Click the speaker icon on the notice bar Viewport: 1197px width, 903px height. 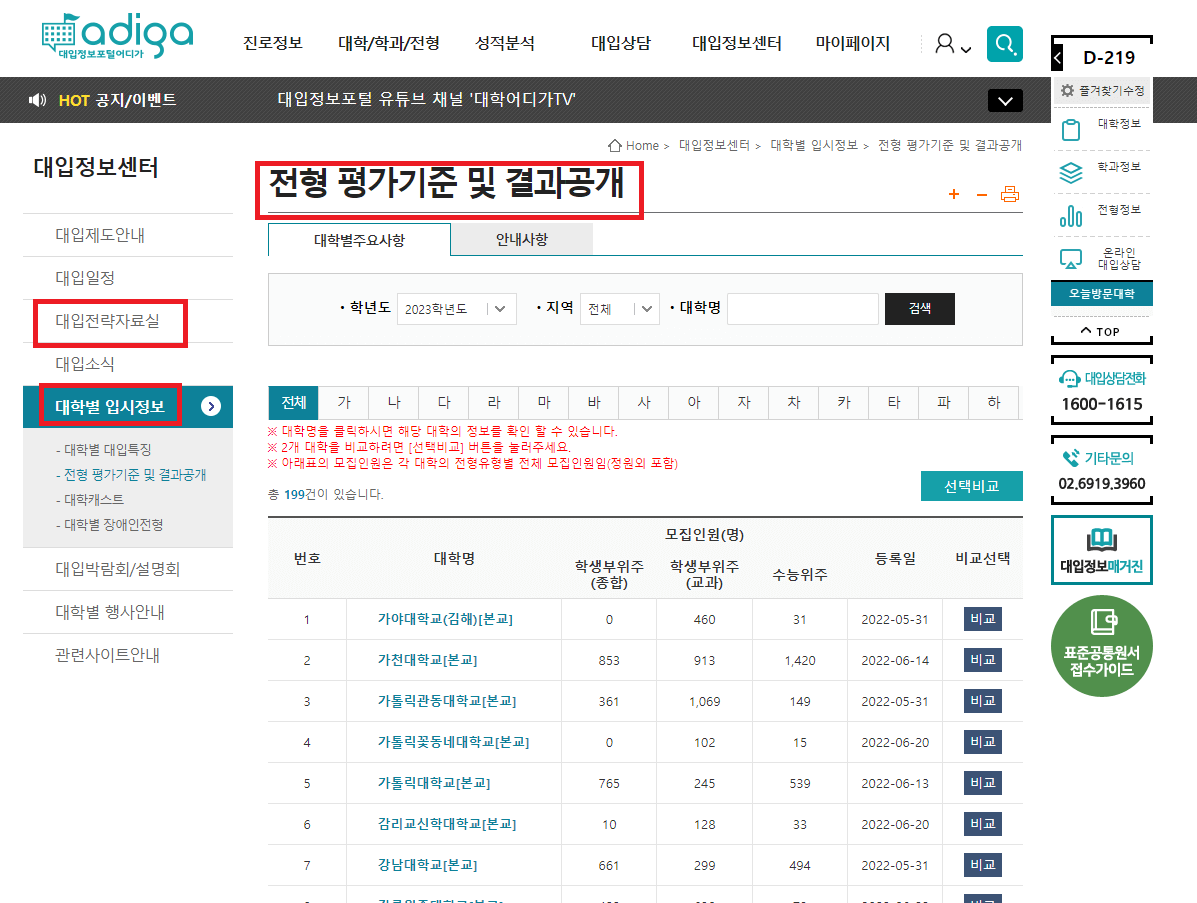tap(39, 100)
